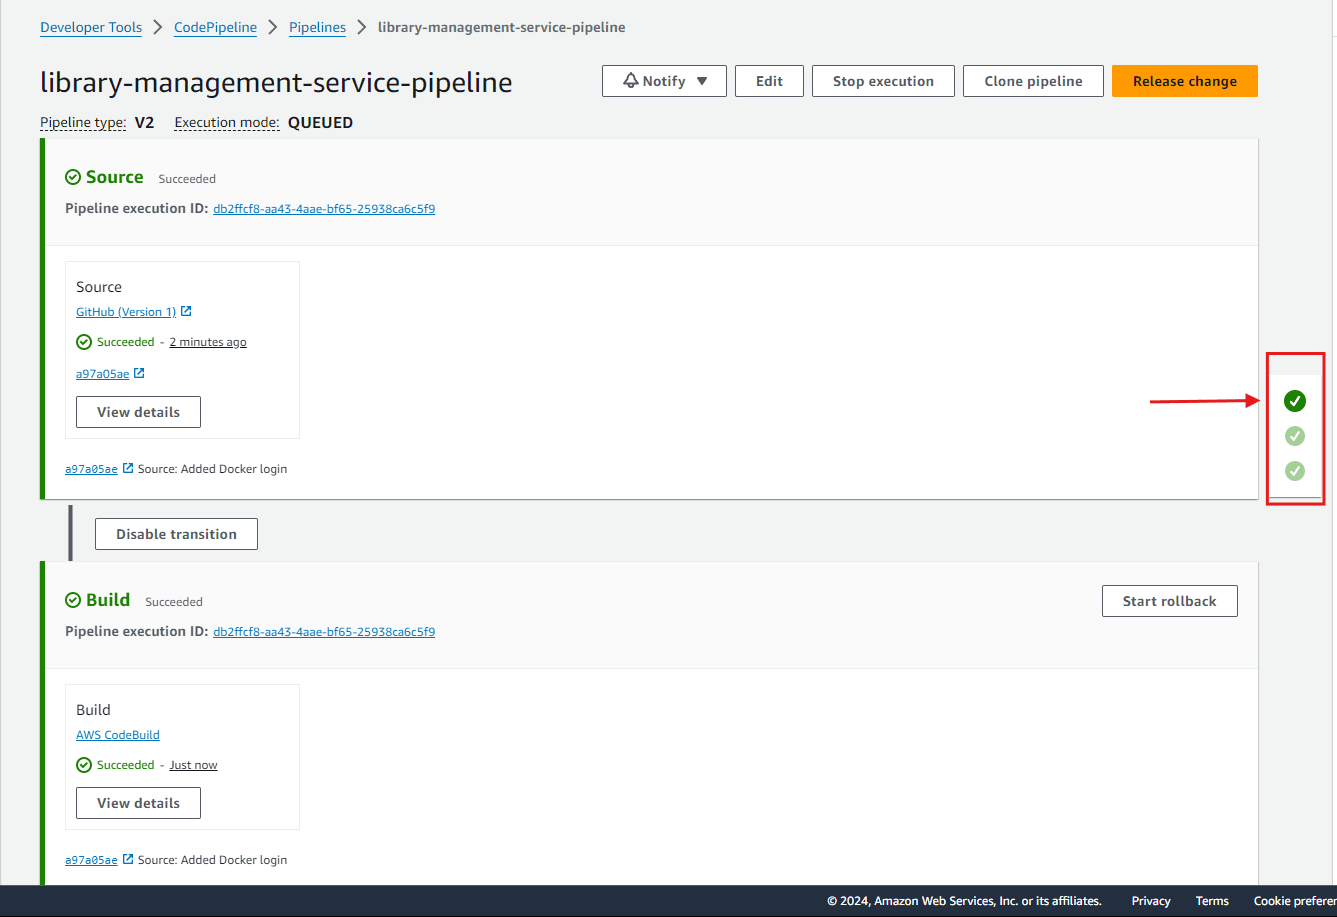
Task: Open Source stage pipeline execution ID link
Action: tap(324, 209)
